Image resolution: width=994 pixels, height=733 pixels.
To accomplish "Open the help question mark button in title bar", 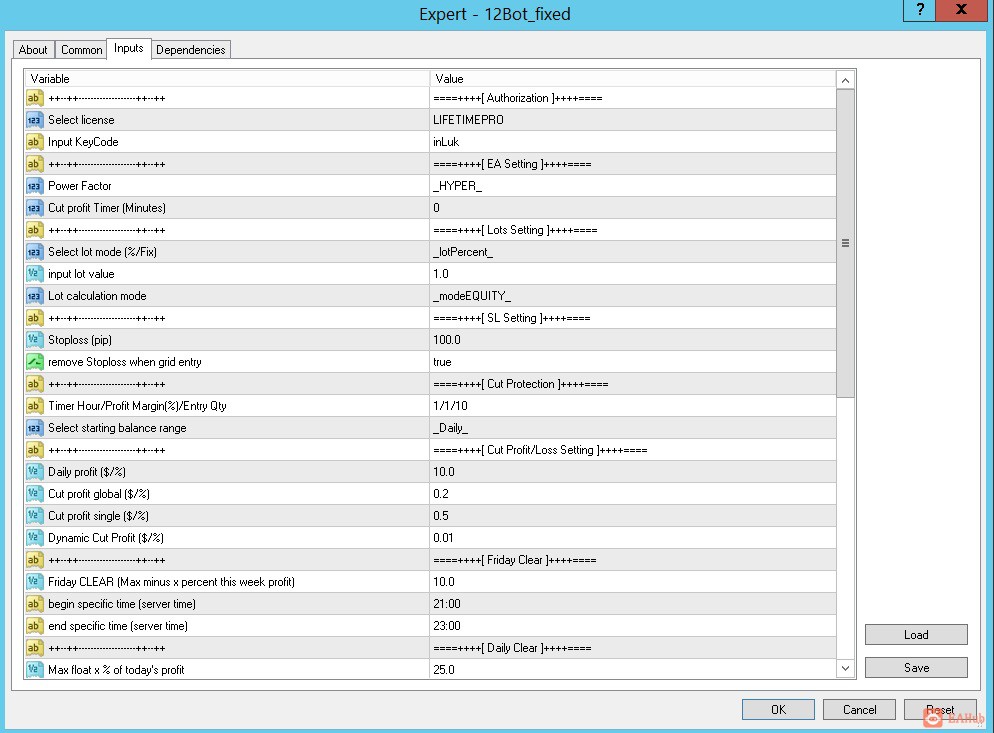I will [x=920, y=10].
